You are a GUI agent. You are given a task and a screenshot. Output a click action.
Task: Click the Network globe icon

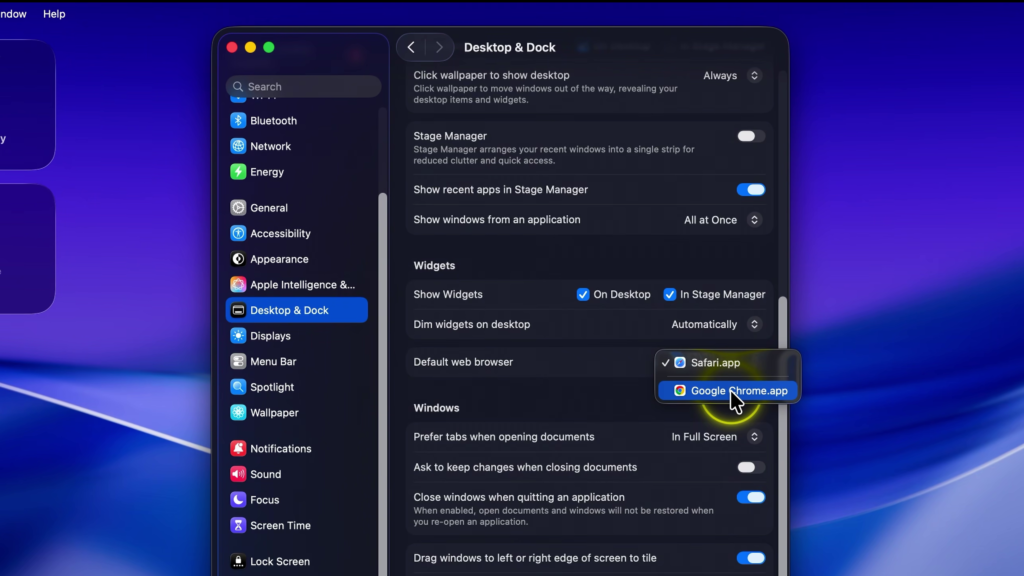pyautogui.click(x=238, y=146)
